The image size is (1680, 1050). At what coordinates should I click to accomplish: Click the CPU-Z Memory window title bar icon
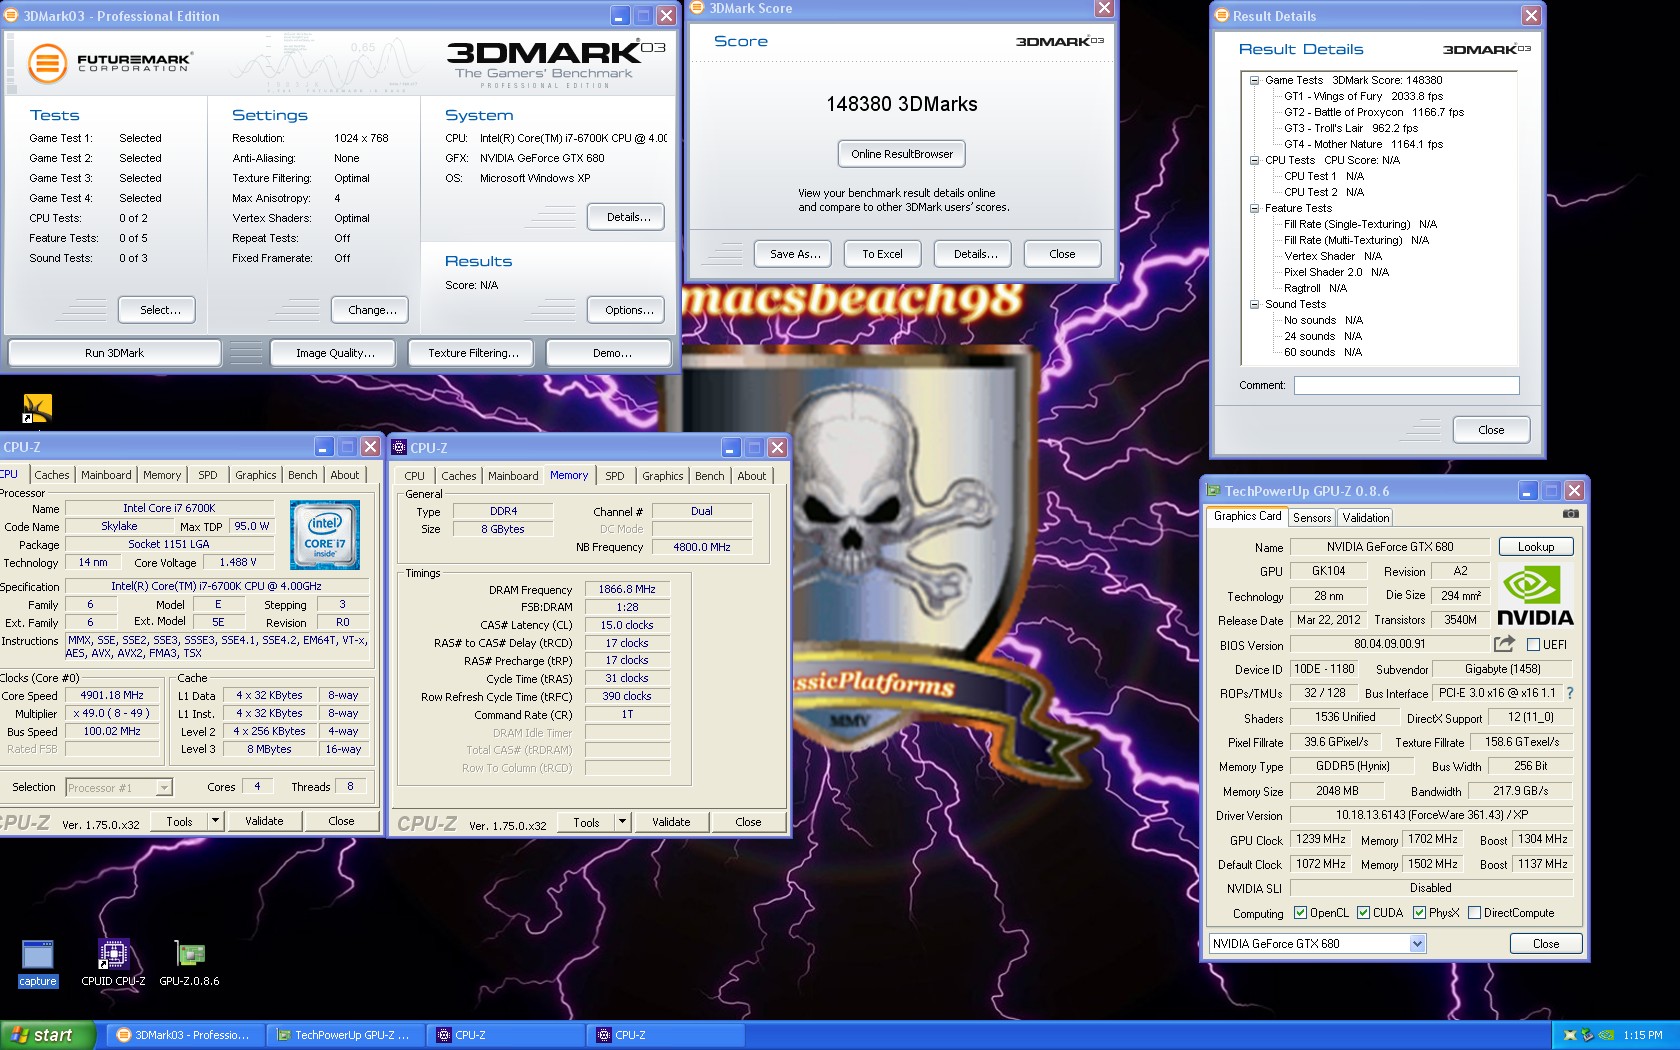399,447
